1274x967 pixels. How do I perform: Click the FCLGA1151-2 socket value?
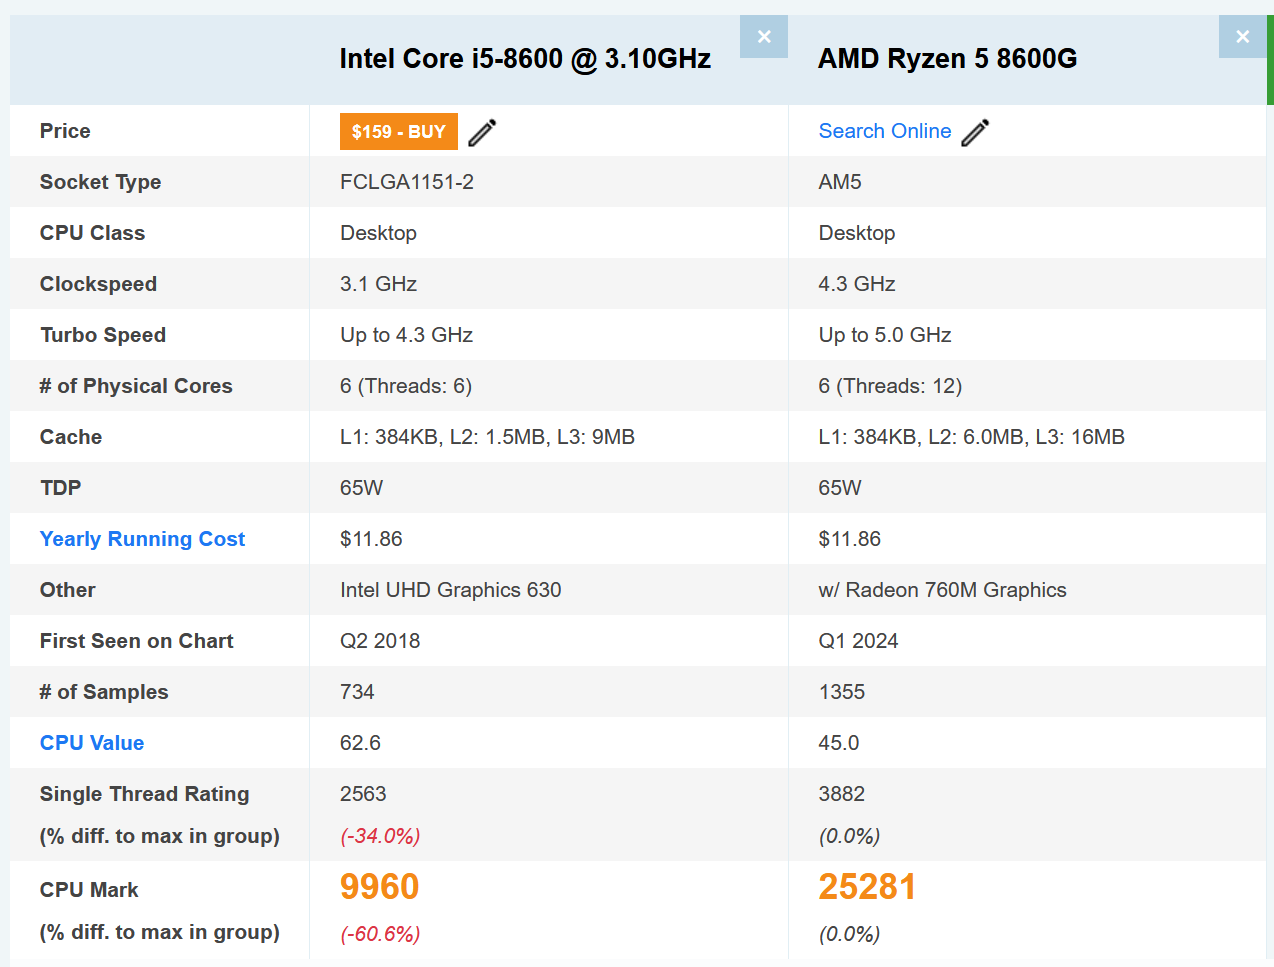click(406, 182)
